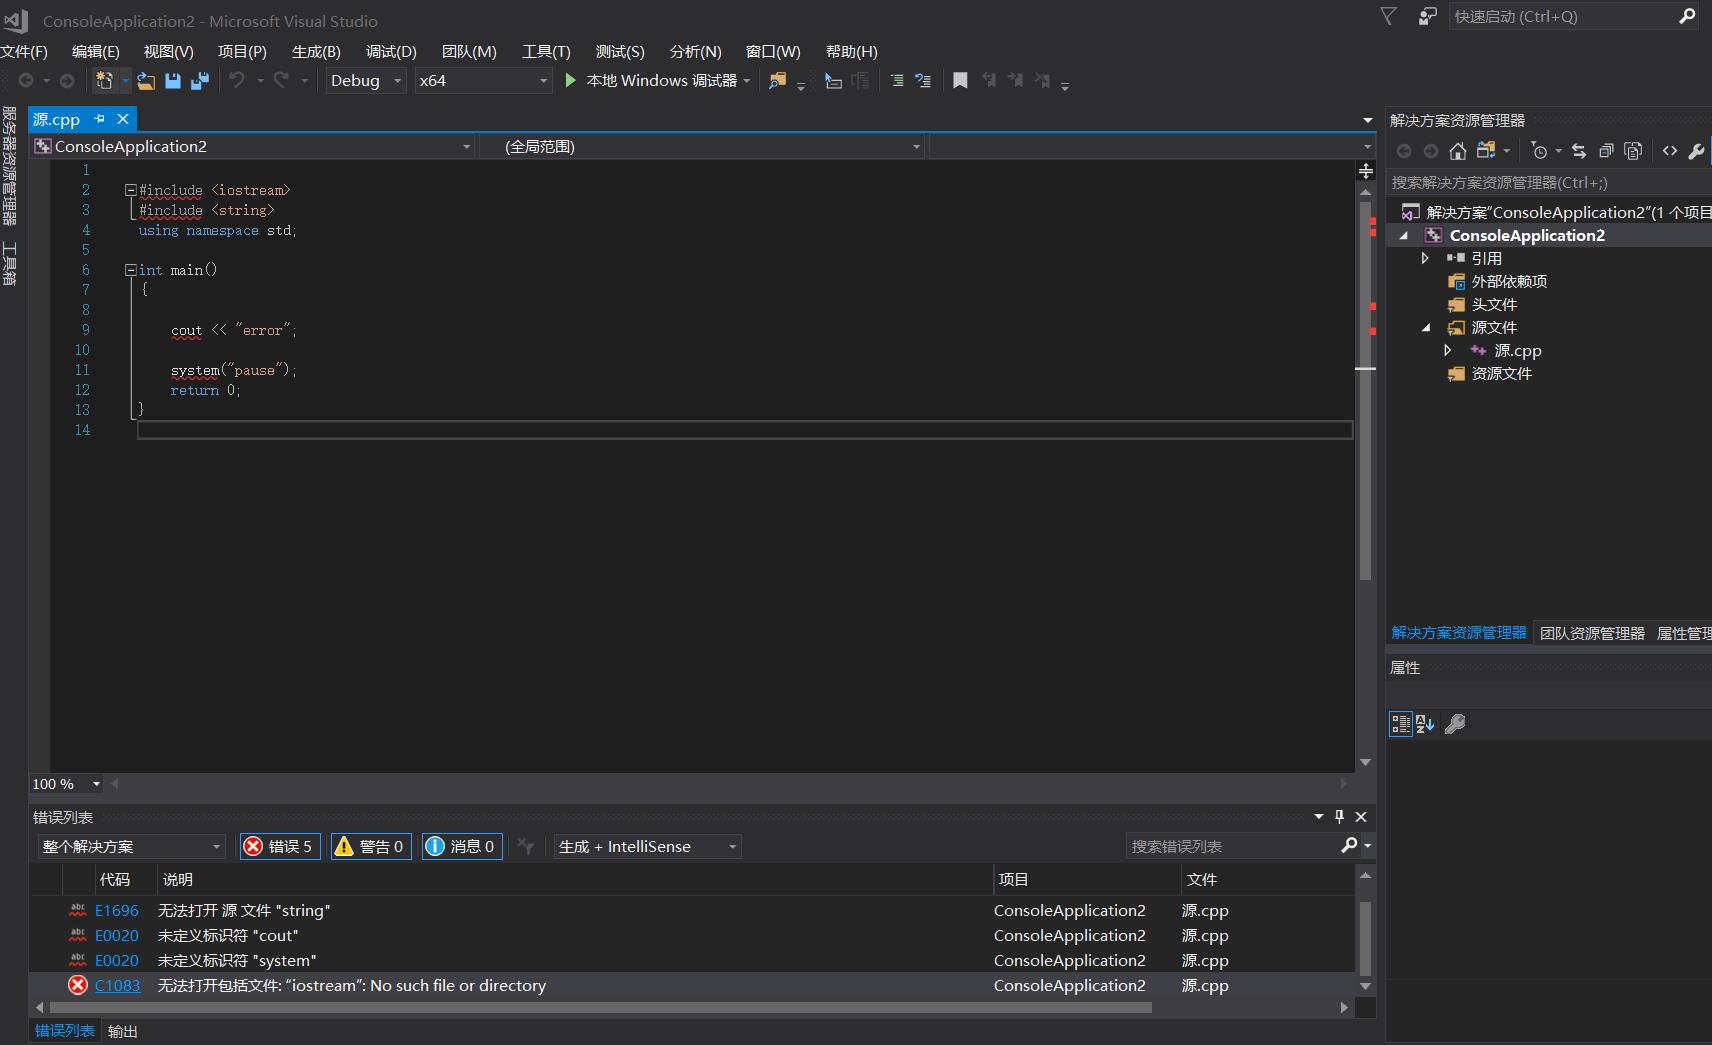The width and height of the screenshot is (1712, 1045).
Task: Click the Save All icon
Action: tap(200, 81)
